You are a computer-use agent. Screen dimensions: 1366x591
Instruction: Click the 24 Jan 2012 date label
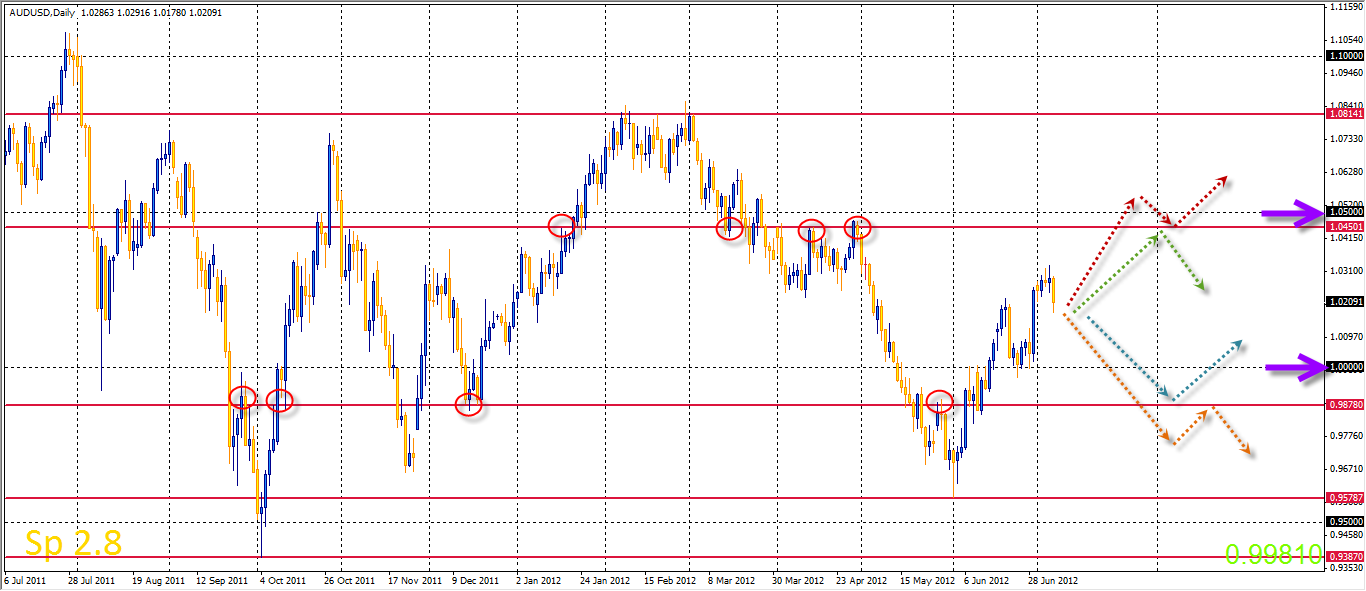coord(605,580)
